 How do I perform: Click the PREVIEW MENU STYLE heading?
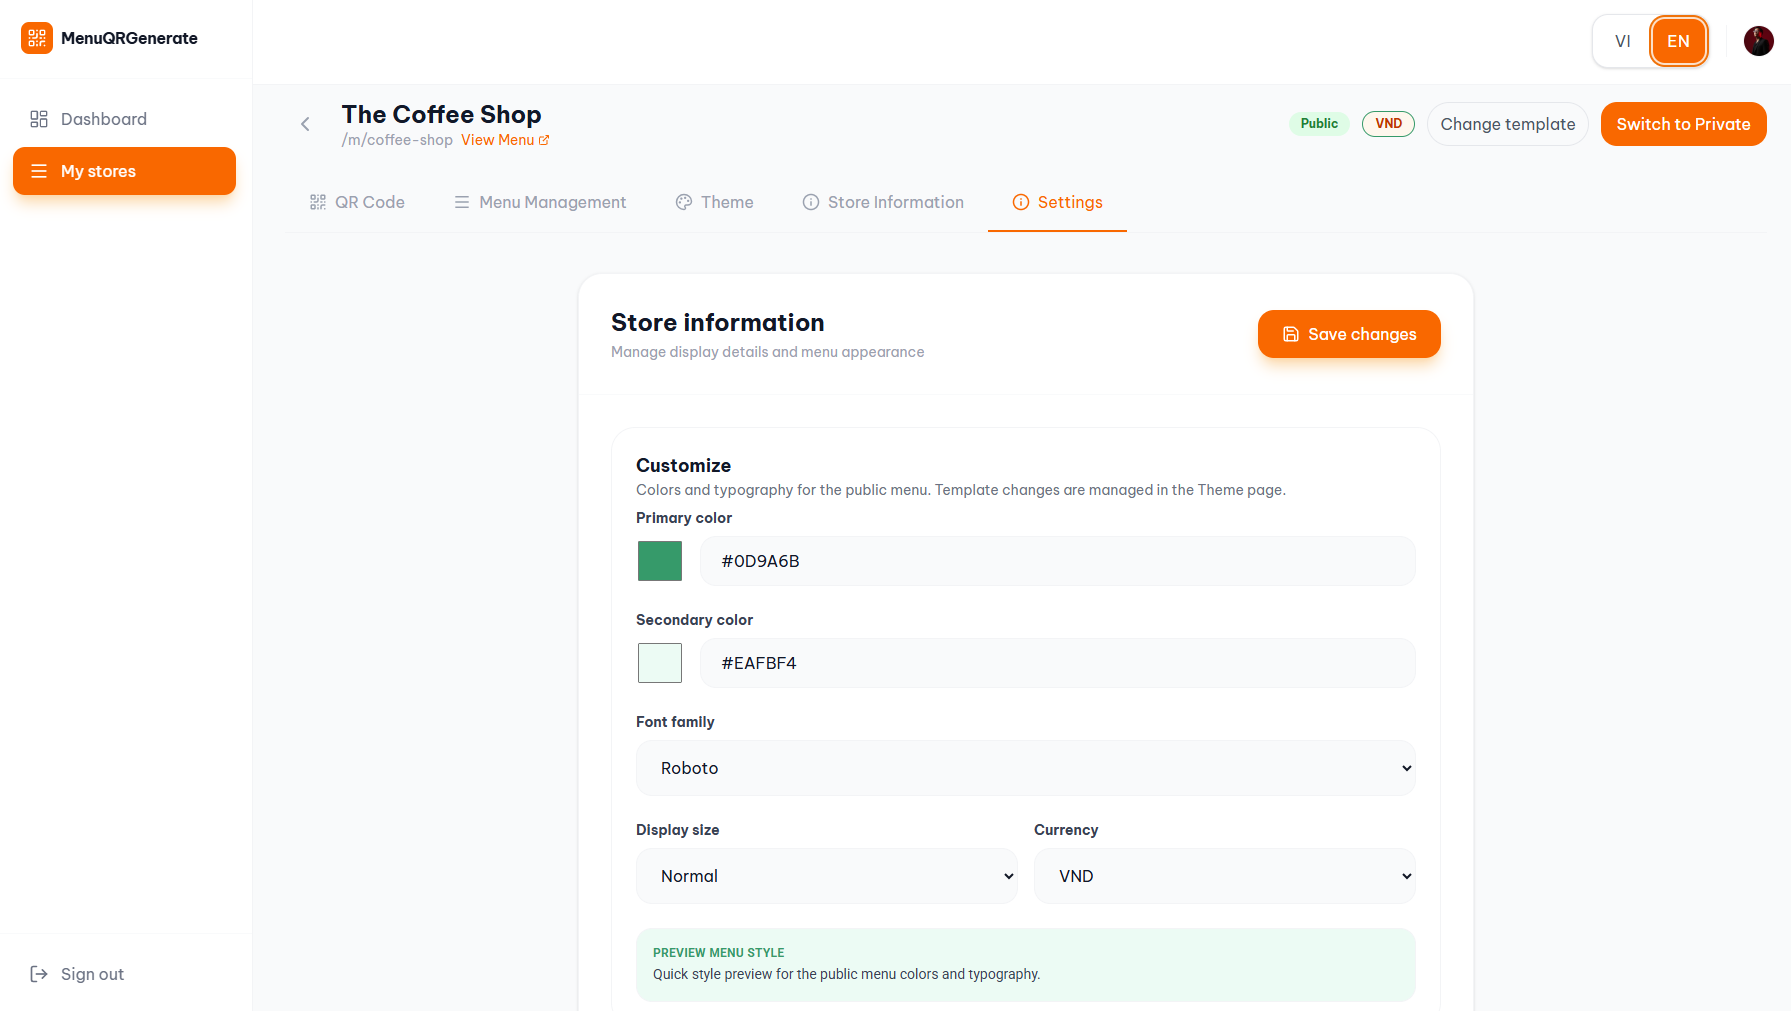[x=718, y=953]
